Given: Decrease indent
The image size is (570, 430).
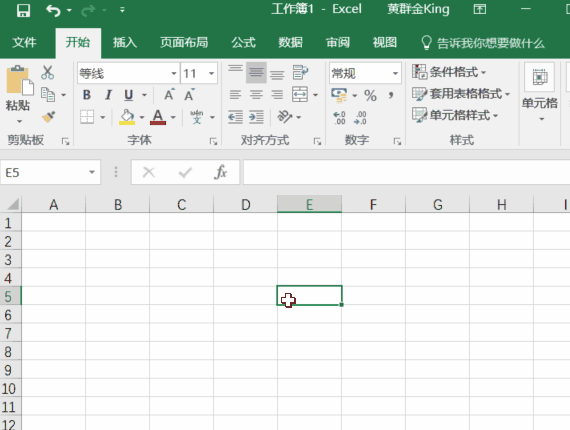Looking at the screenshot, I should pos(235,117).
